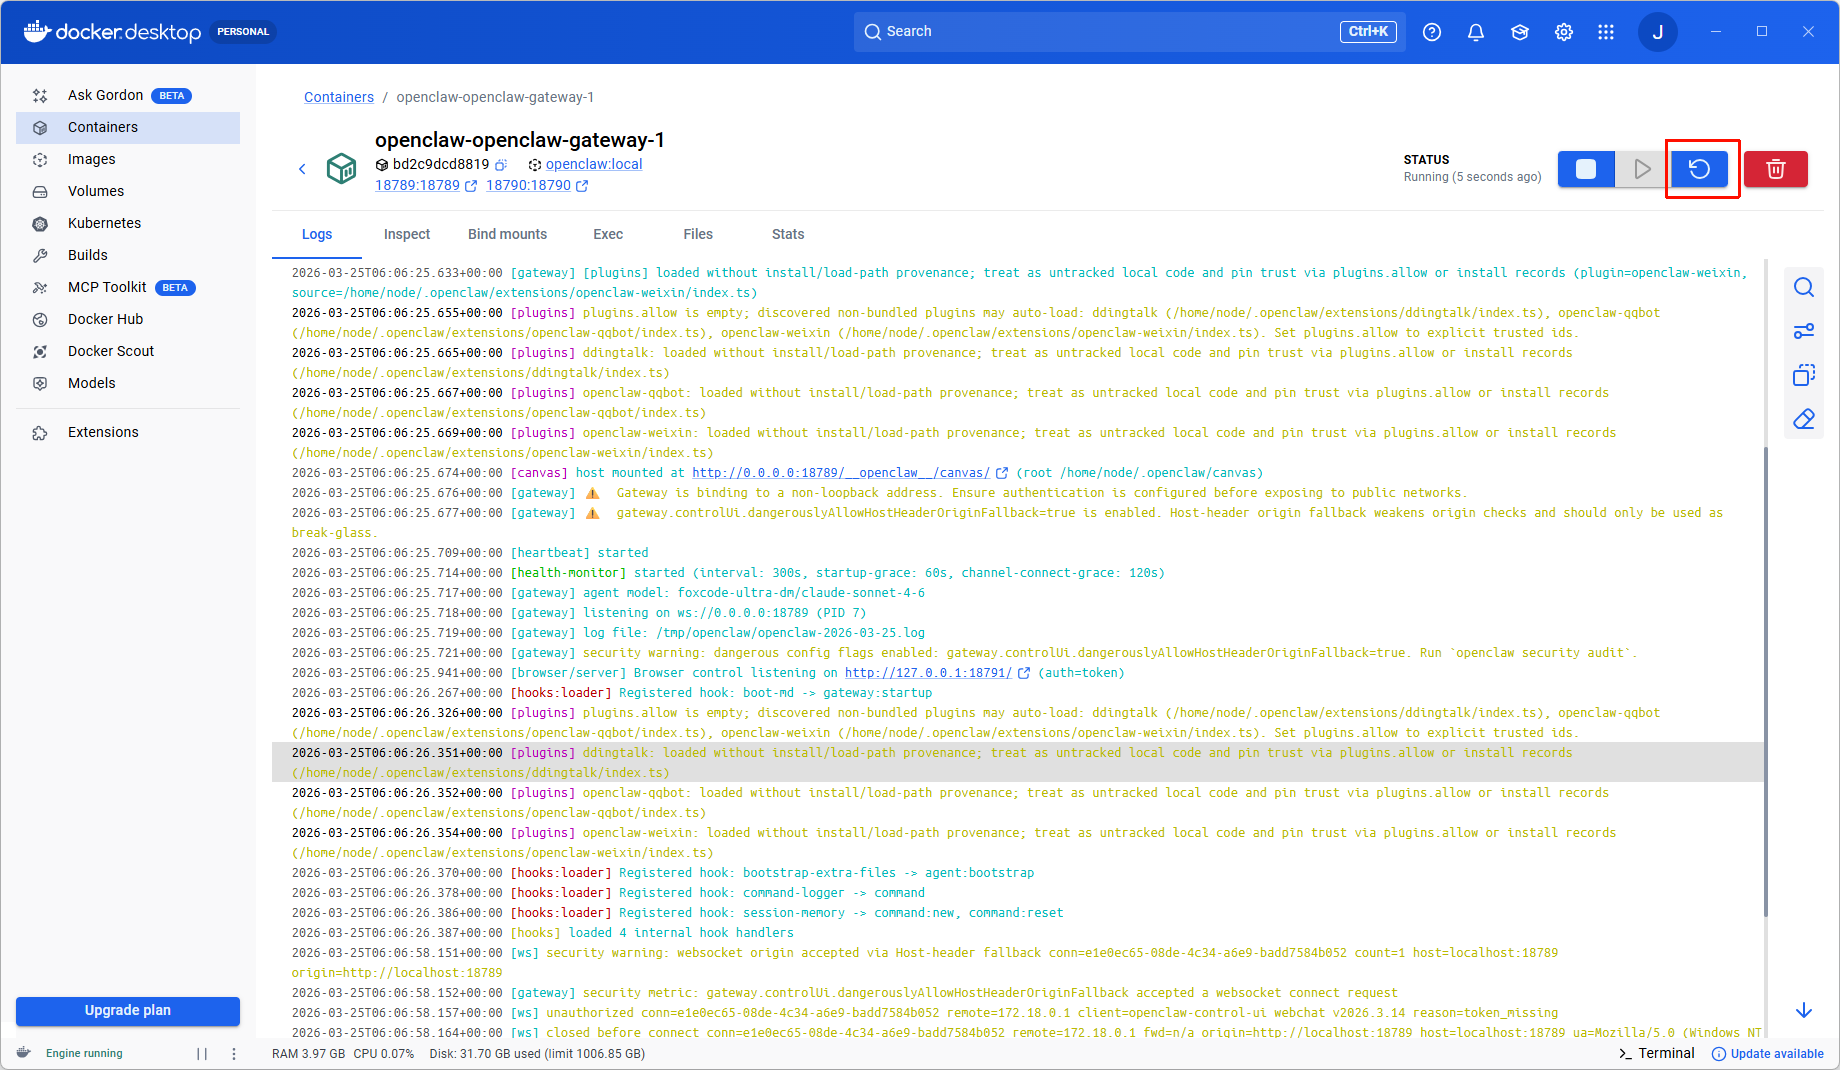Click the Upgrade plan button
Viewport: 1840px width, 1070px height.
click(x=128, y=1011)
